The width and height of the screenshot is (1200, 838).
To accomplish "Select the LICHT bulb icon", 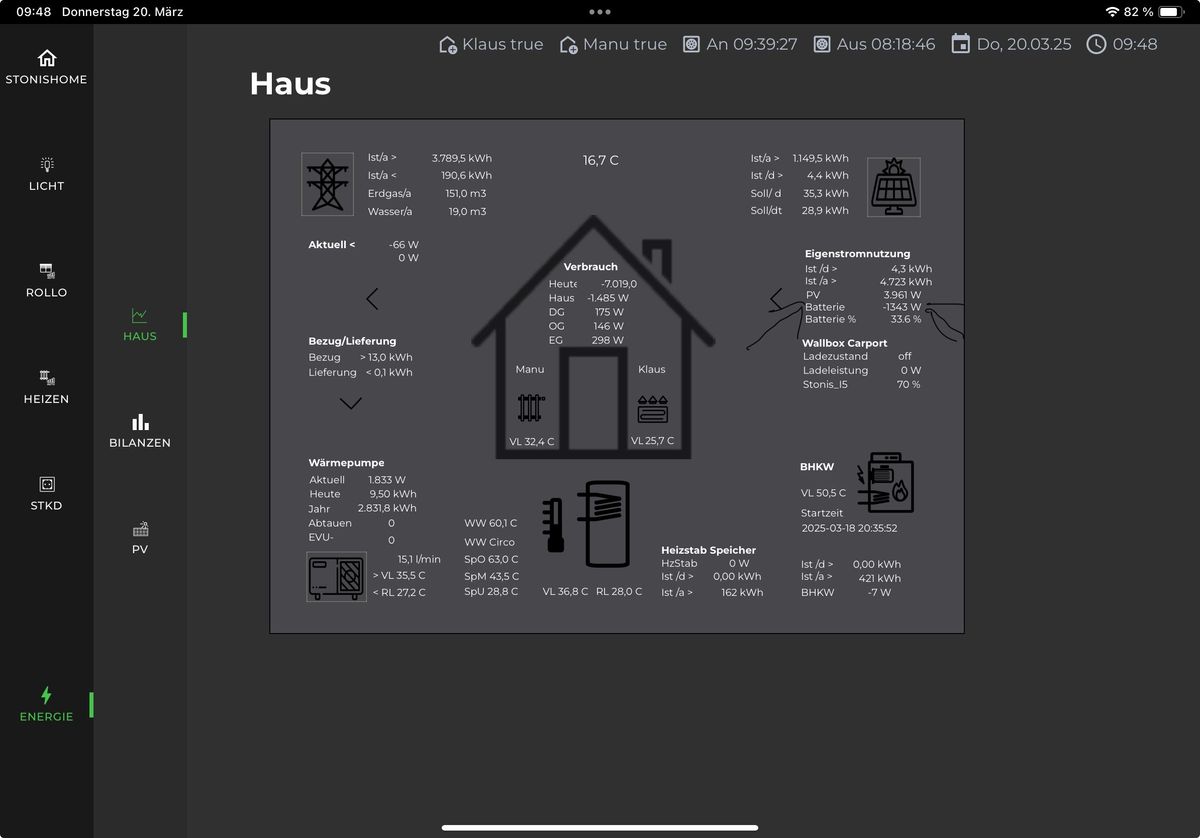I will [46, 164].
